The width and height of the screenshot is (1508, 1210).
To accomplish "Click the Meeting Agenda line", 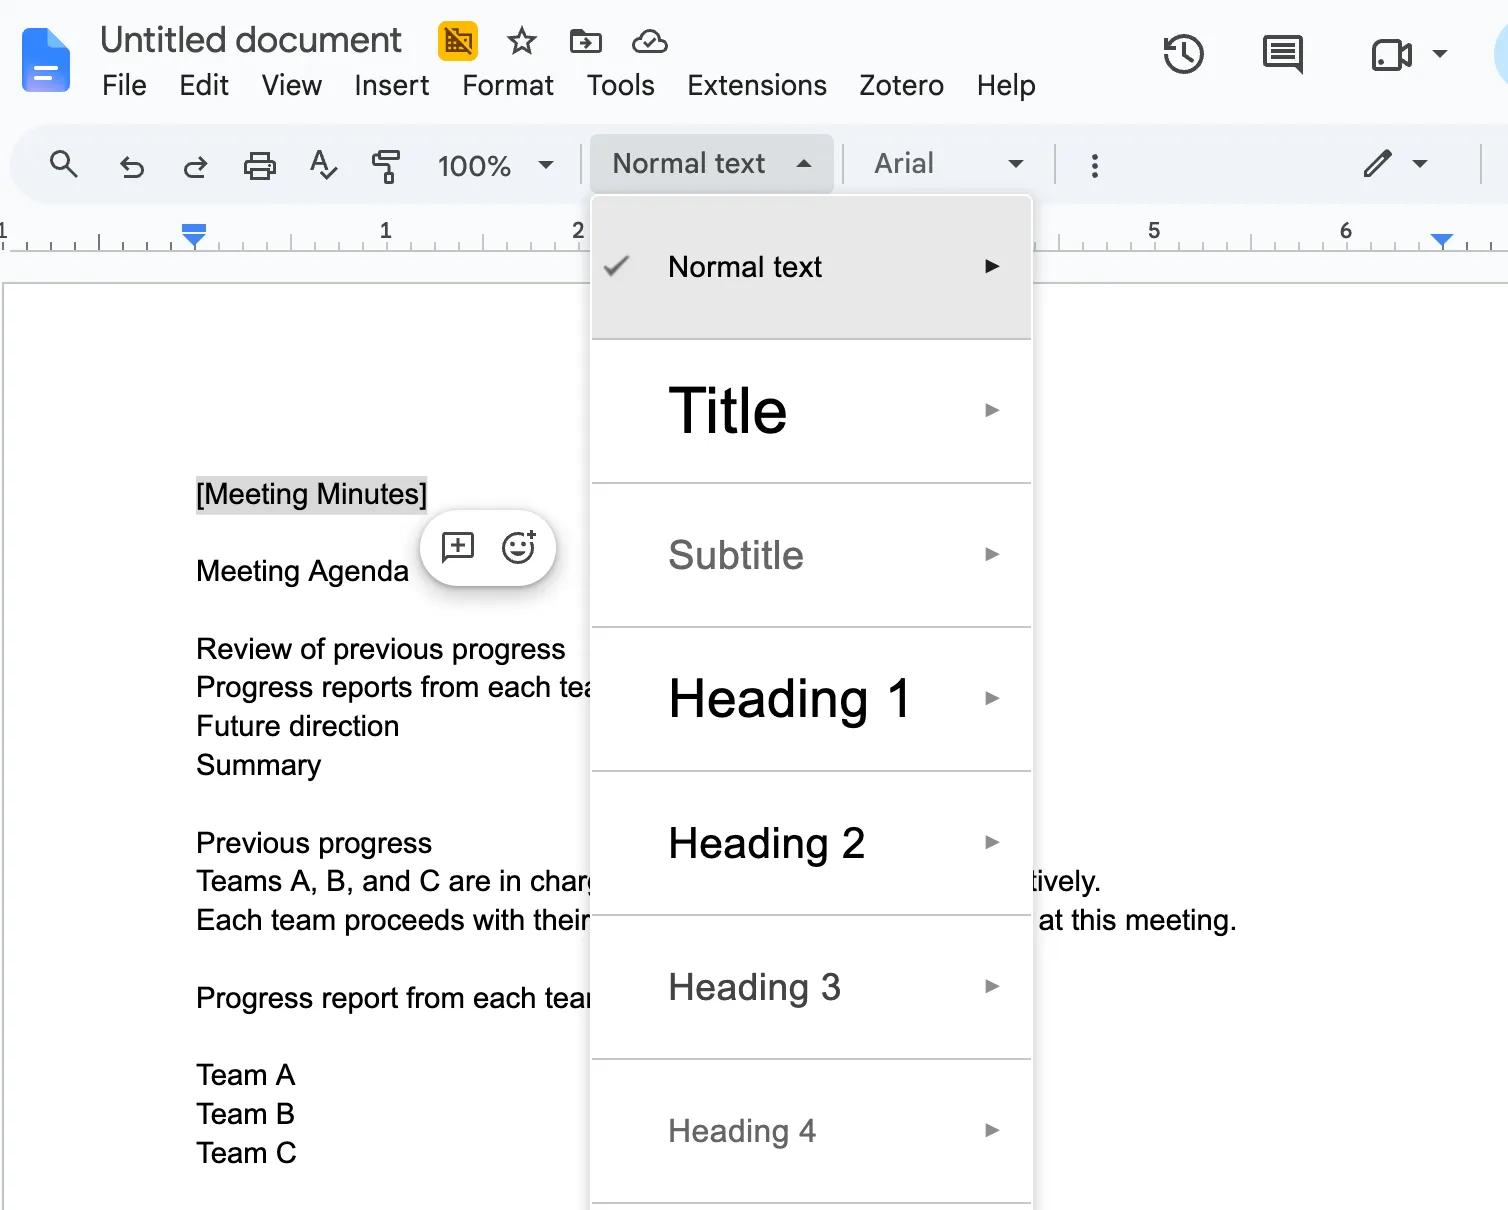I will [x=302, y=571].
